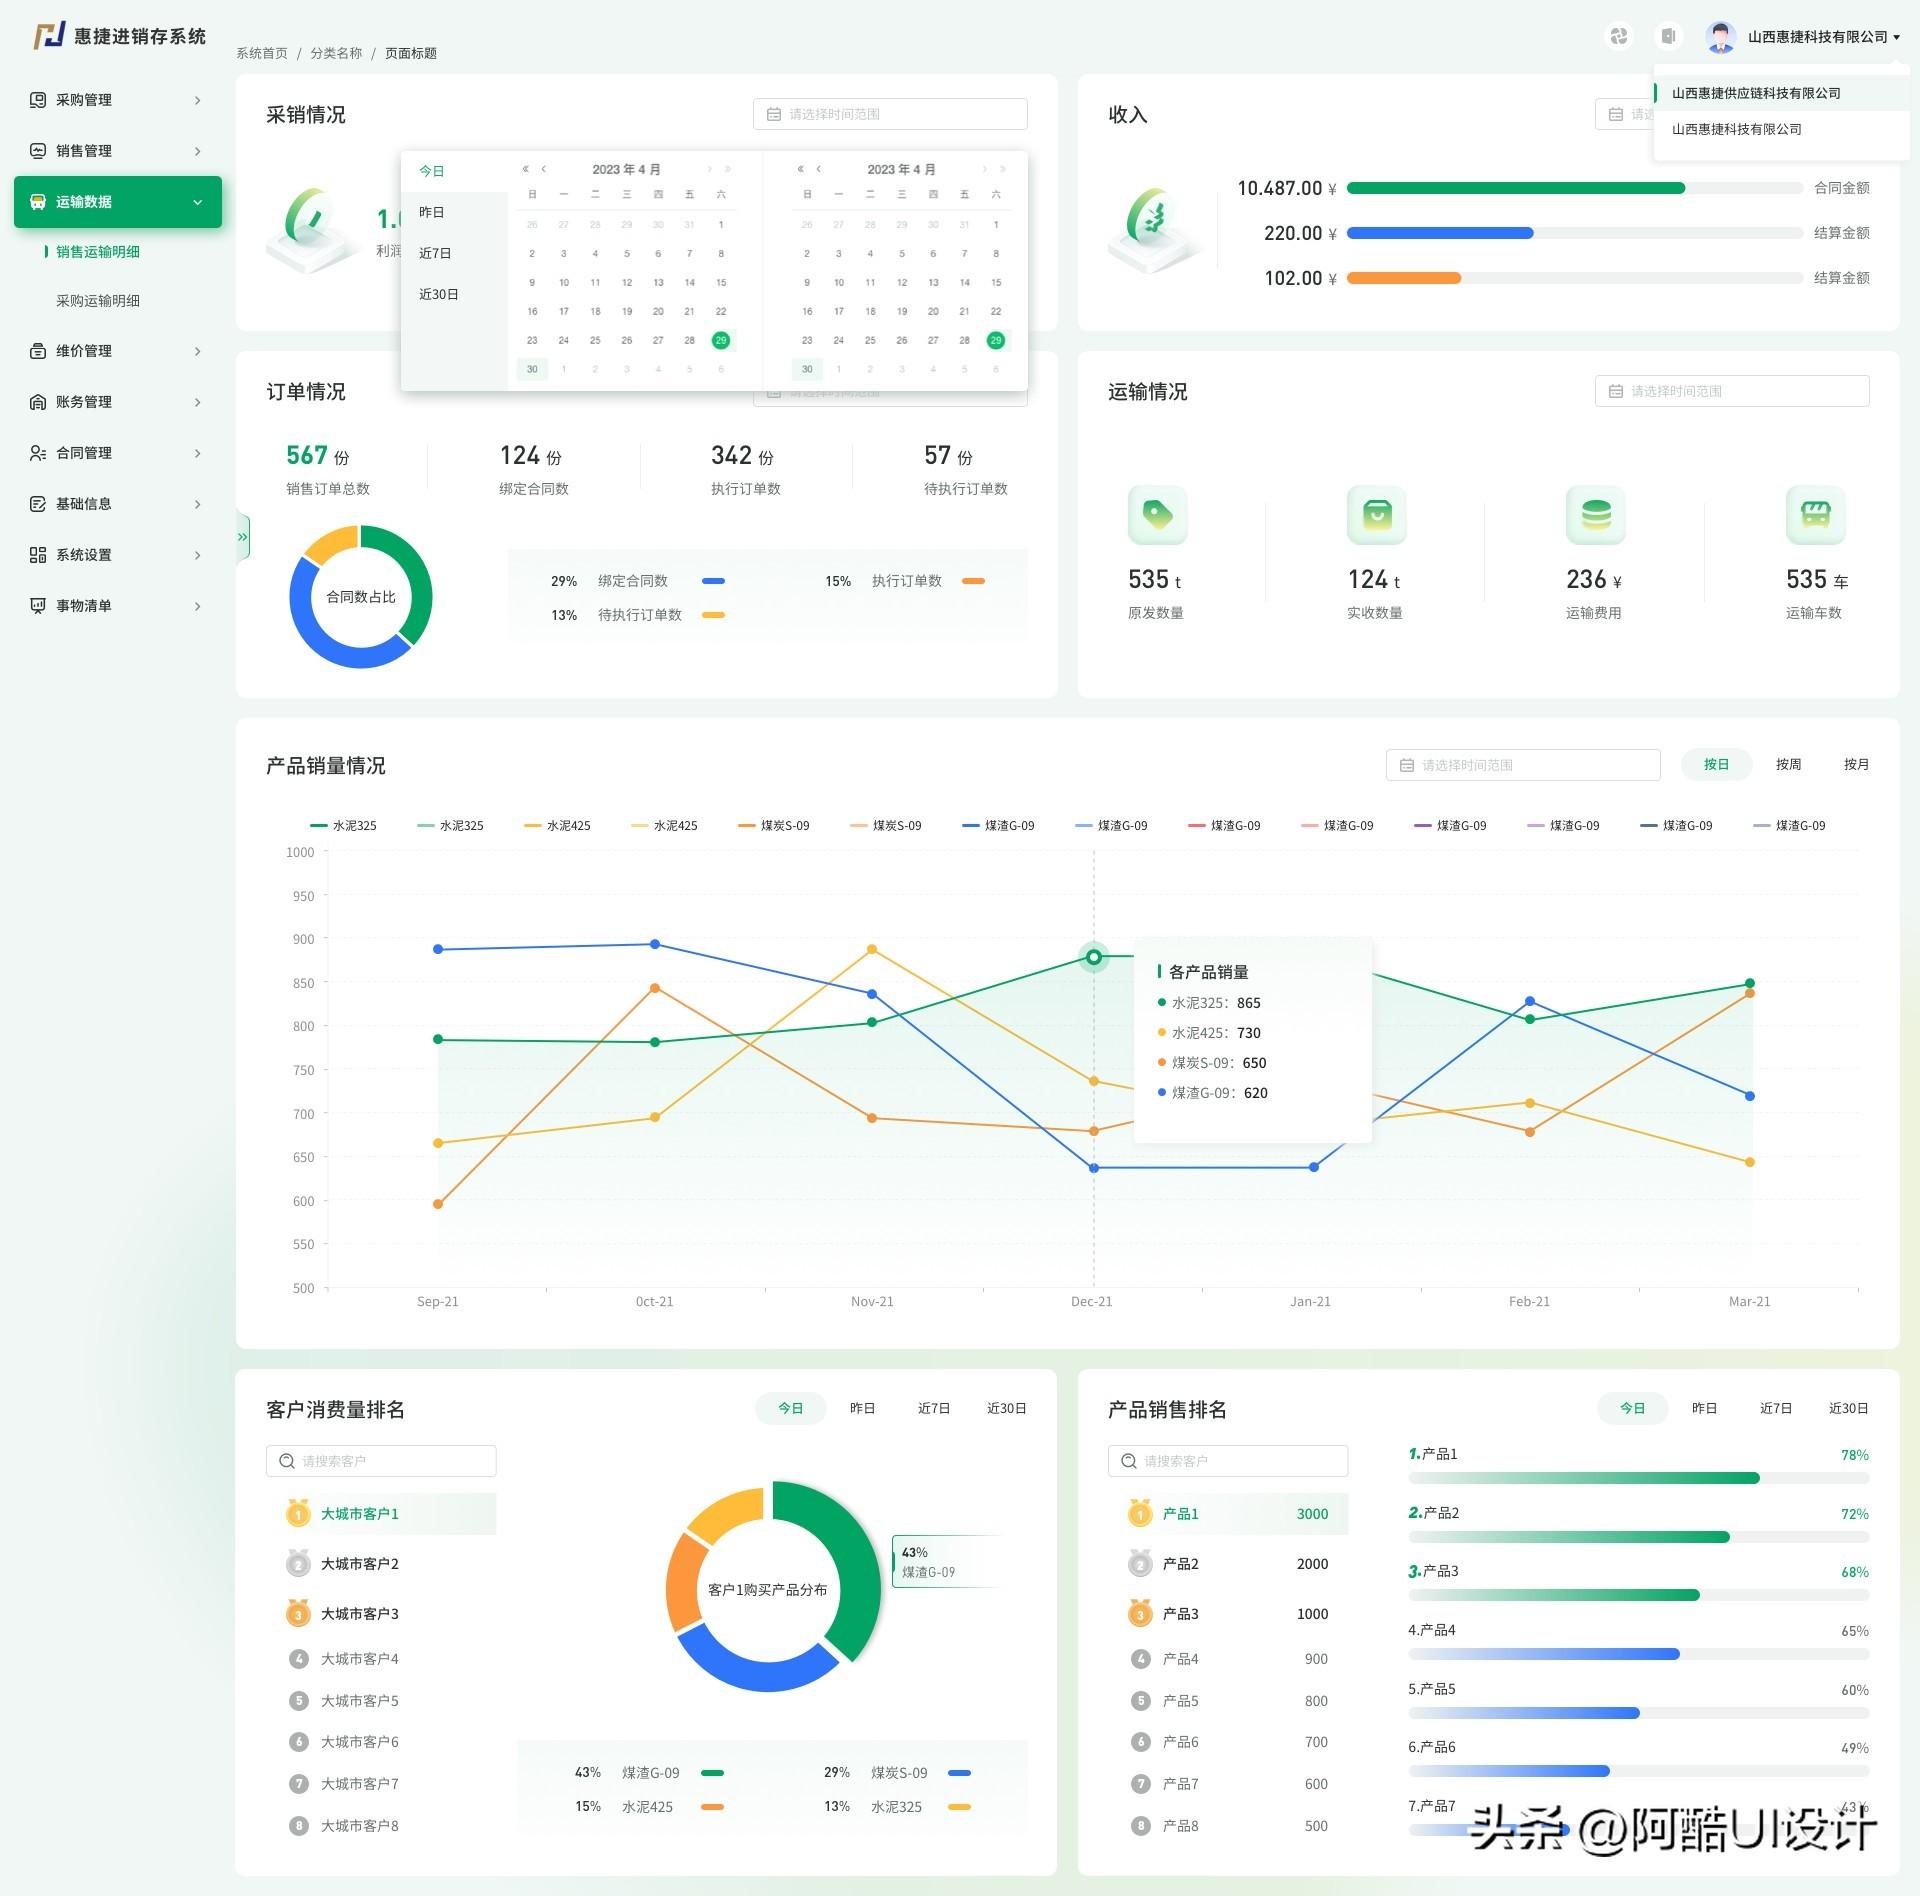Click the 实收数量 bag icon
The width and height of the screenshot is (1920, 1896).
point(1376,515)
